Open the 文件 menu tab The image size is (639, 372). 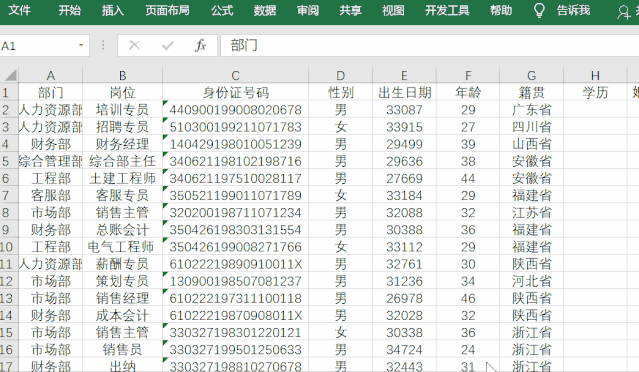point(19,10)
